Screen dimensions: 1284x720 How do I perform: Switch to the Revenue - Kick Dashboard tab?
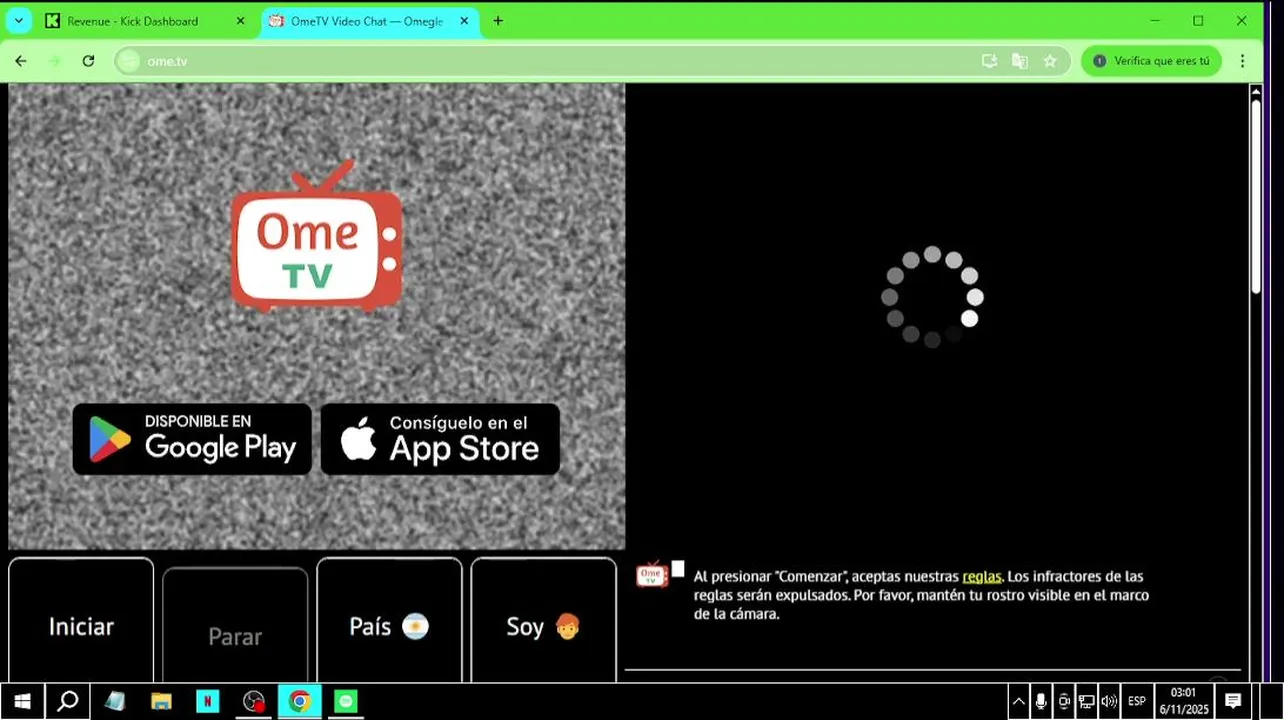pos(132,21)
